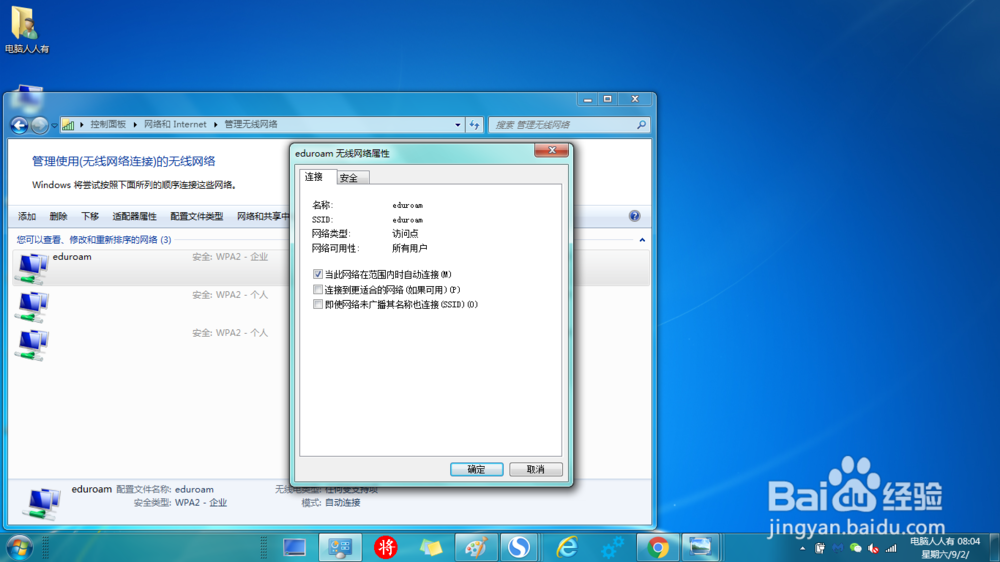Click 管理无线网络 breadcrumb segment

[251, 124]
